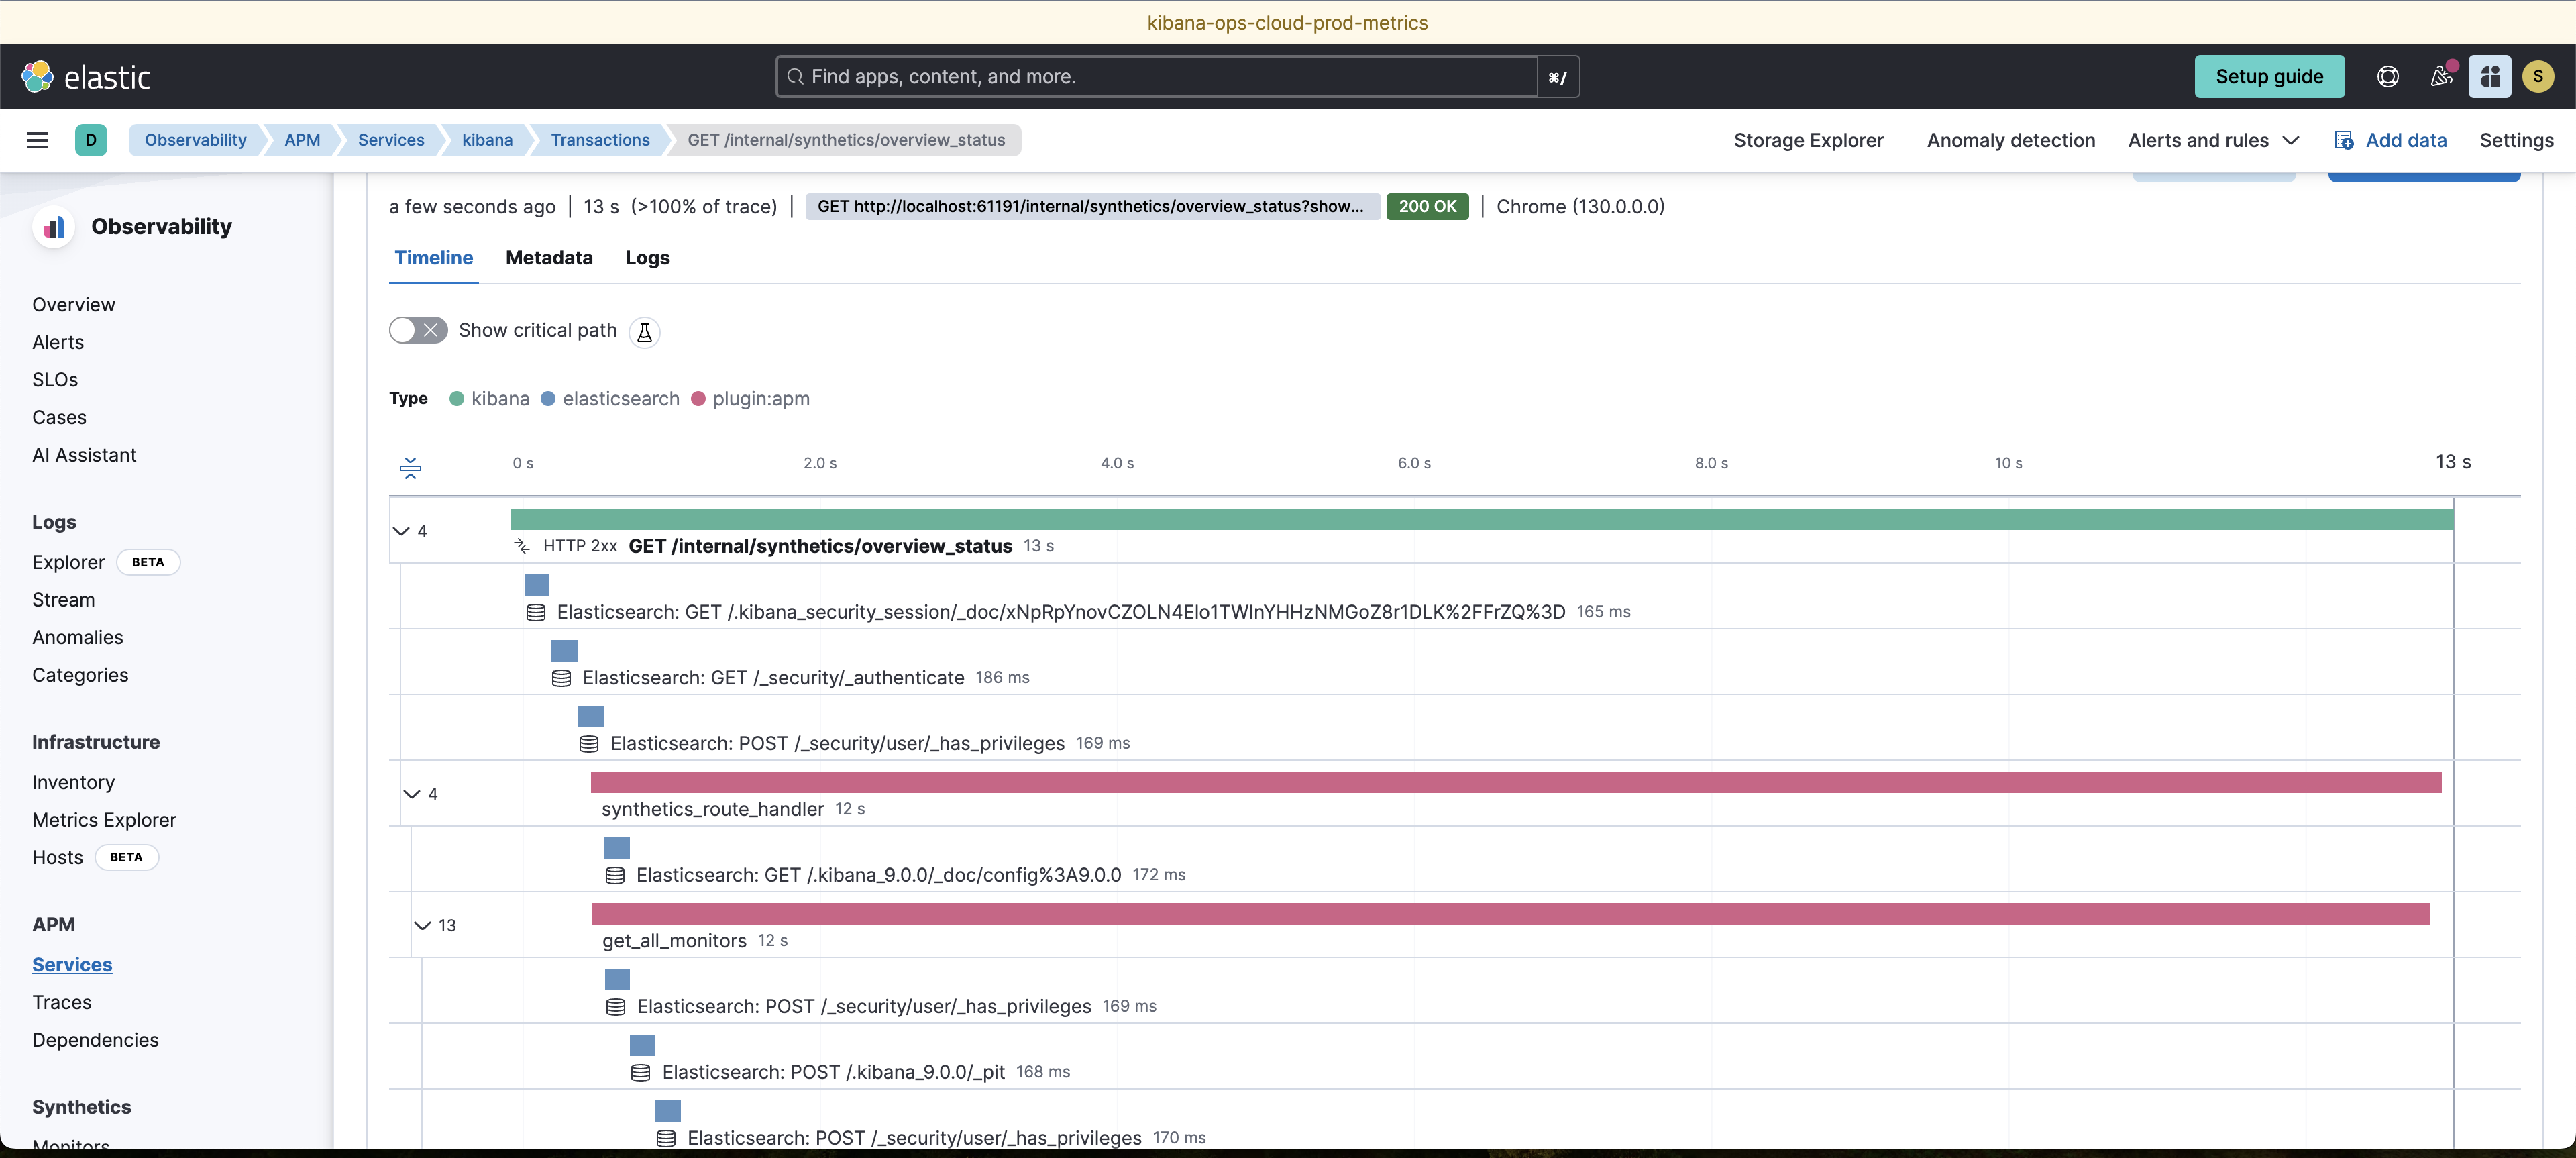The width and height of the screenshot is (2576, 1158).
Task: Click the database icon for _authenticate span
Action: pos(562,678)
